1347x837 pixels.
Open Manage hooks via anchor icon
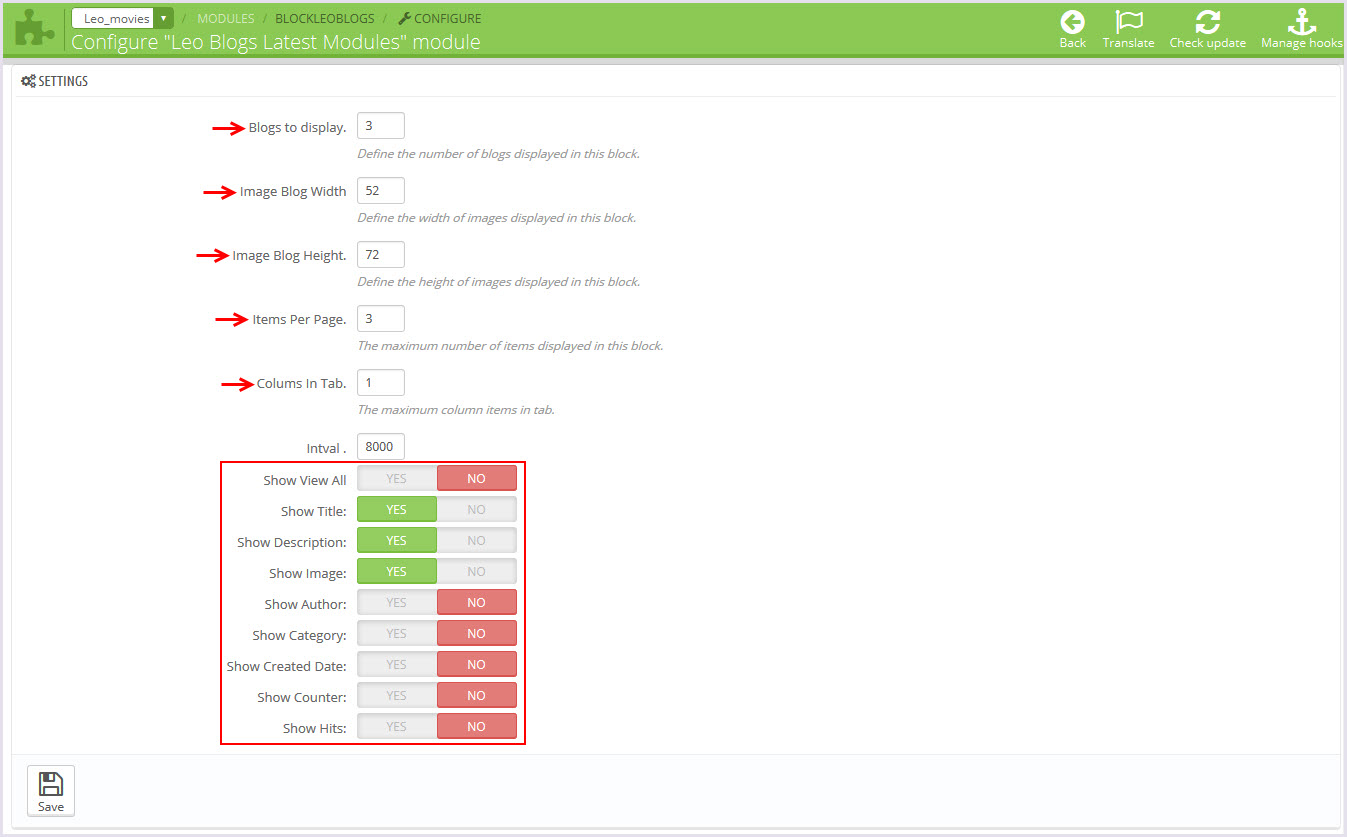click(x=1301, y=22)
